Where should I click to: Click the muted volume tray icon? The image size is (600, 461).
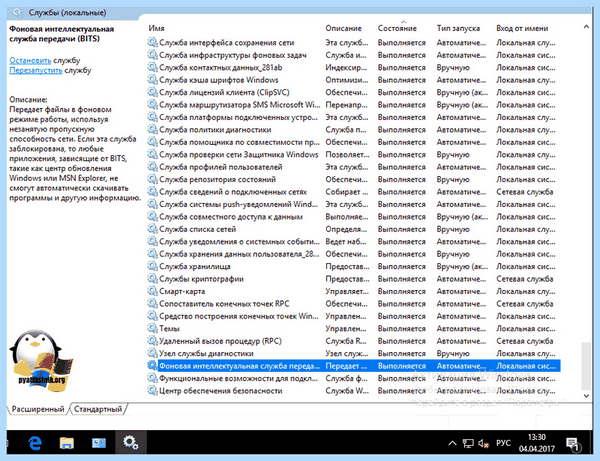[483, 443]
